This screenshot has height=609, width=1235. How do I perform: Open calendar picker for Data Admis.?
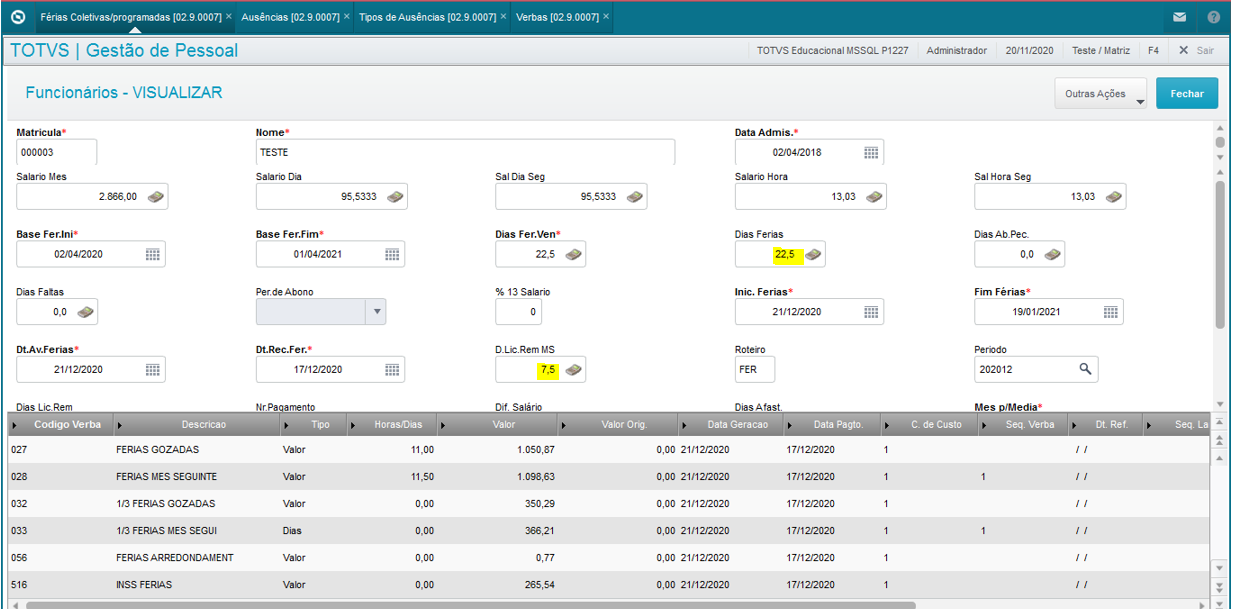(871, 152)
